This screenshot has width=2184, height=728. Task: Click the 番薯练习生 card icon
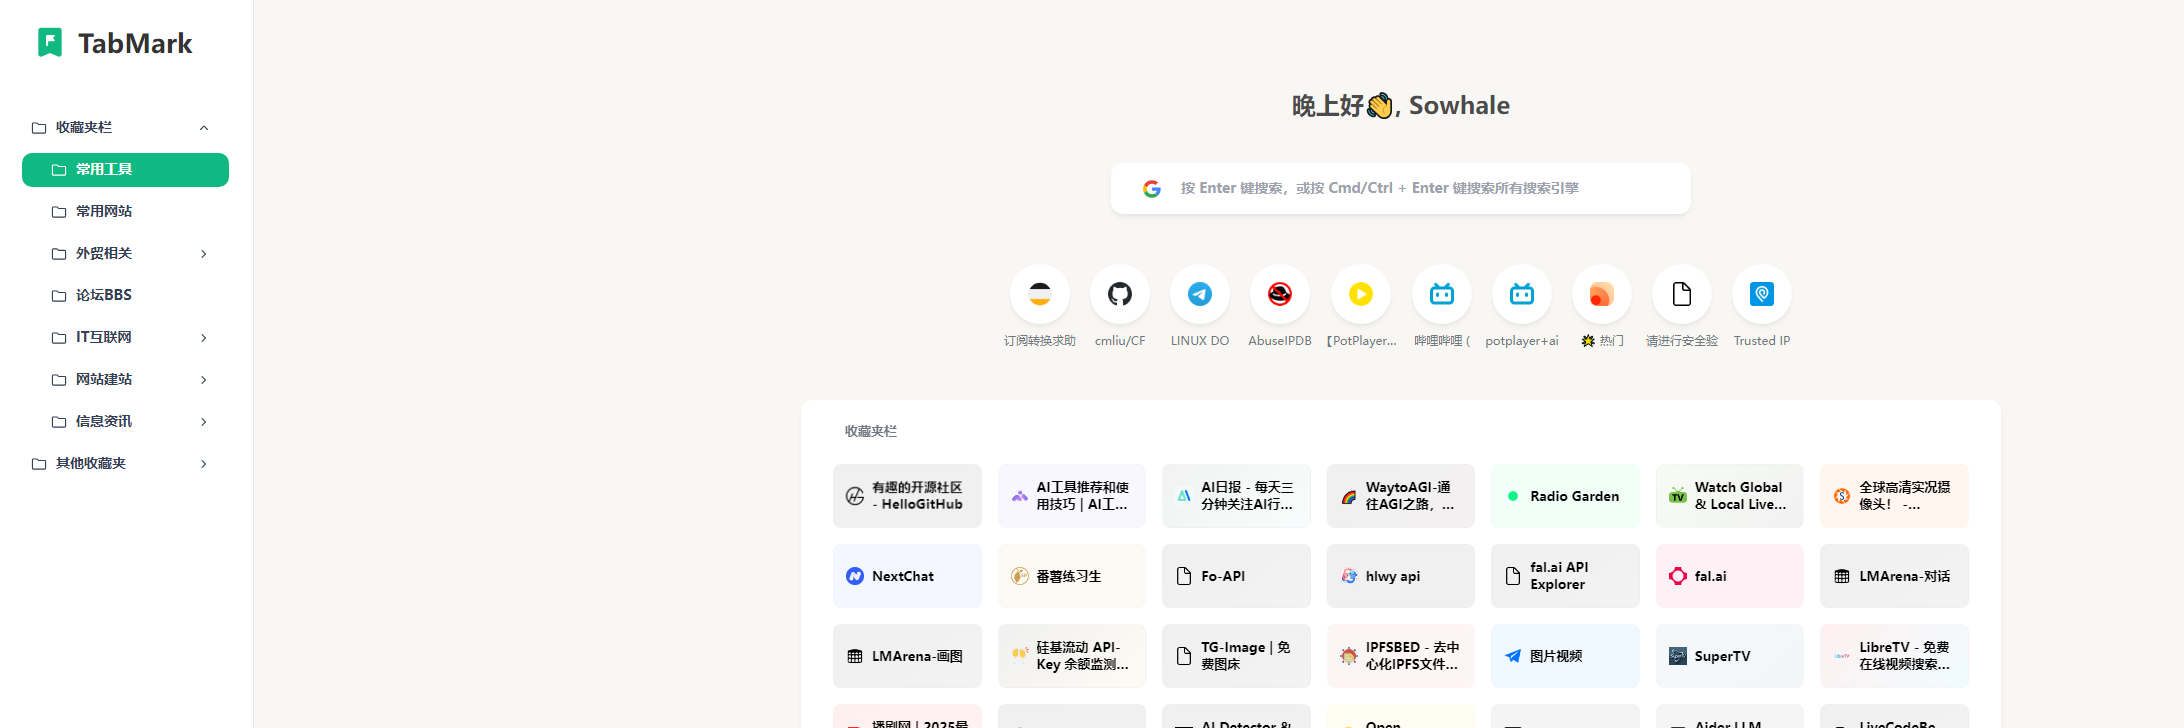1020,576
